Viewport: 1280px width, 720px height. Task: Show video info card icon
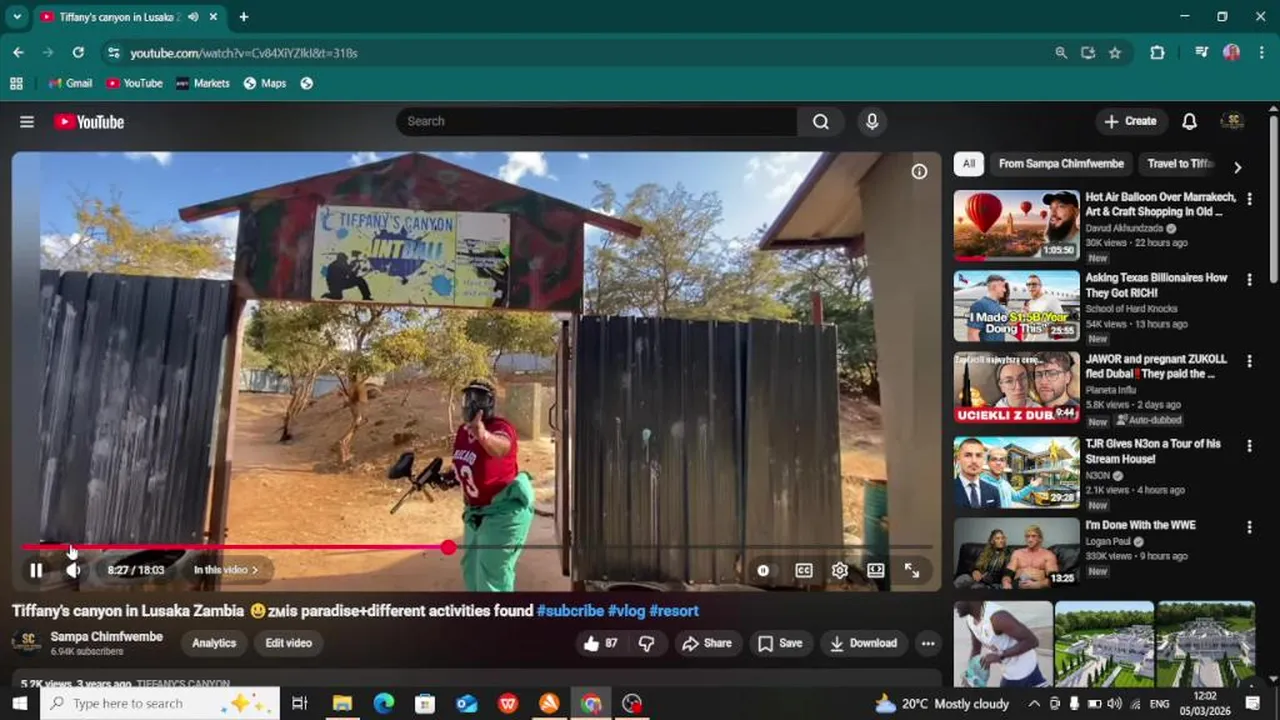919,171
